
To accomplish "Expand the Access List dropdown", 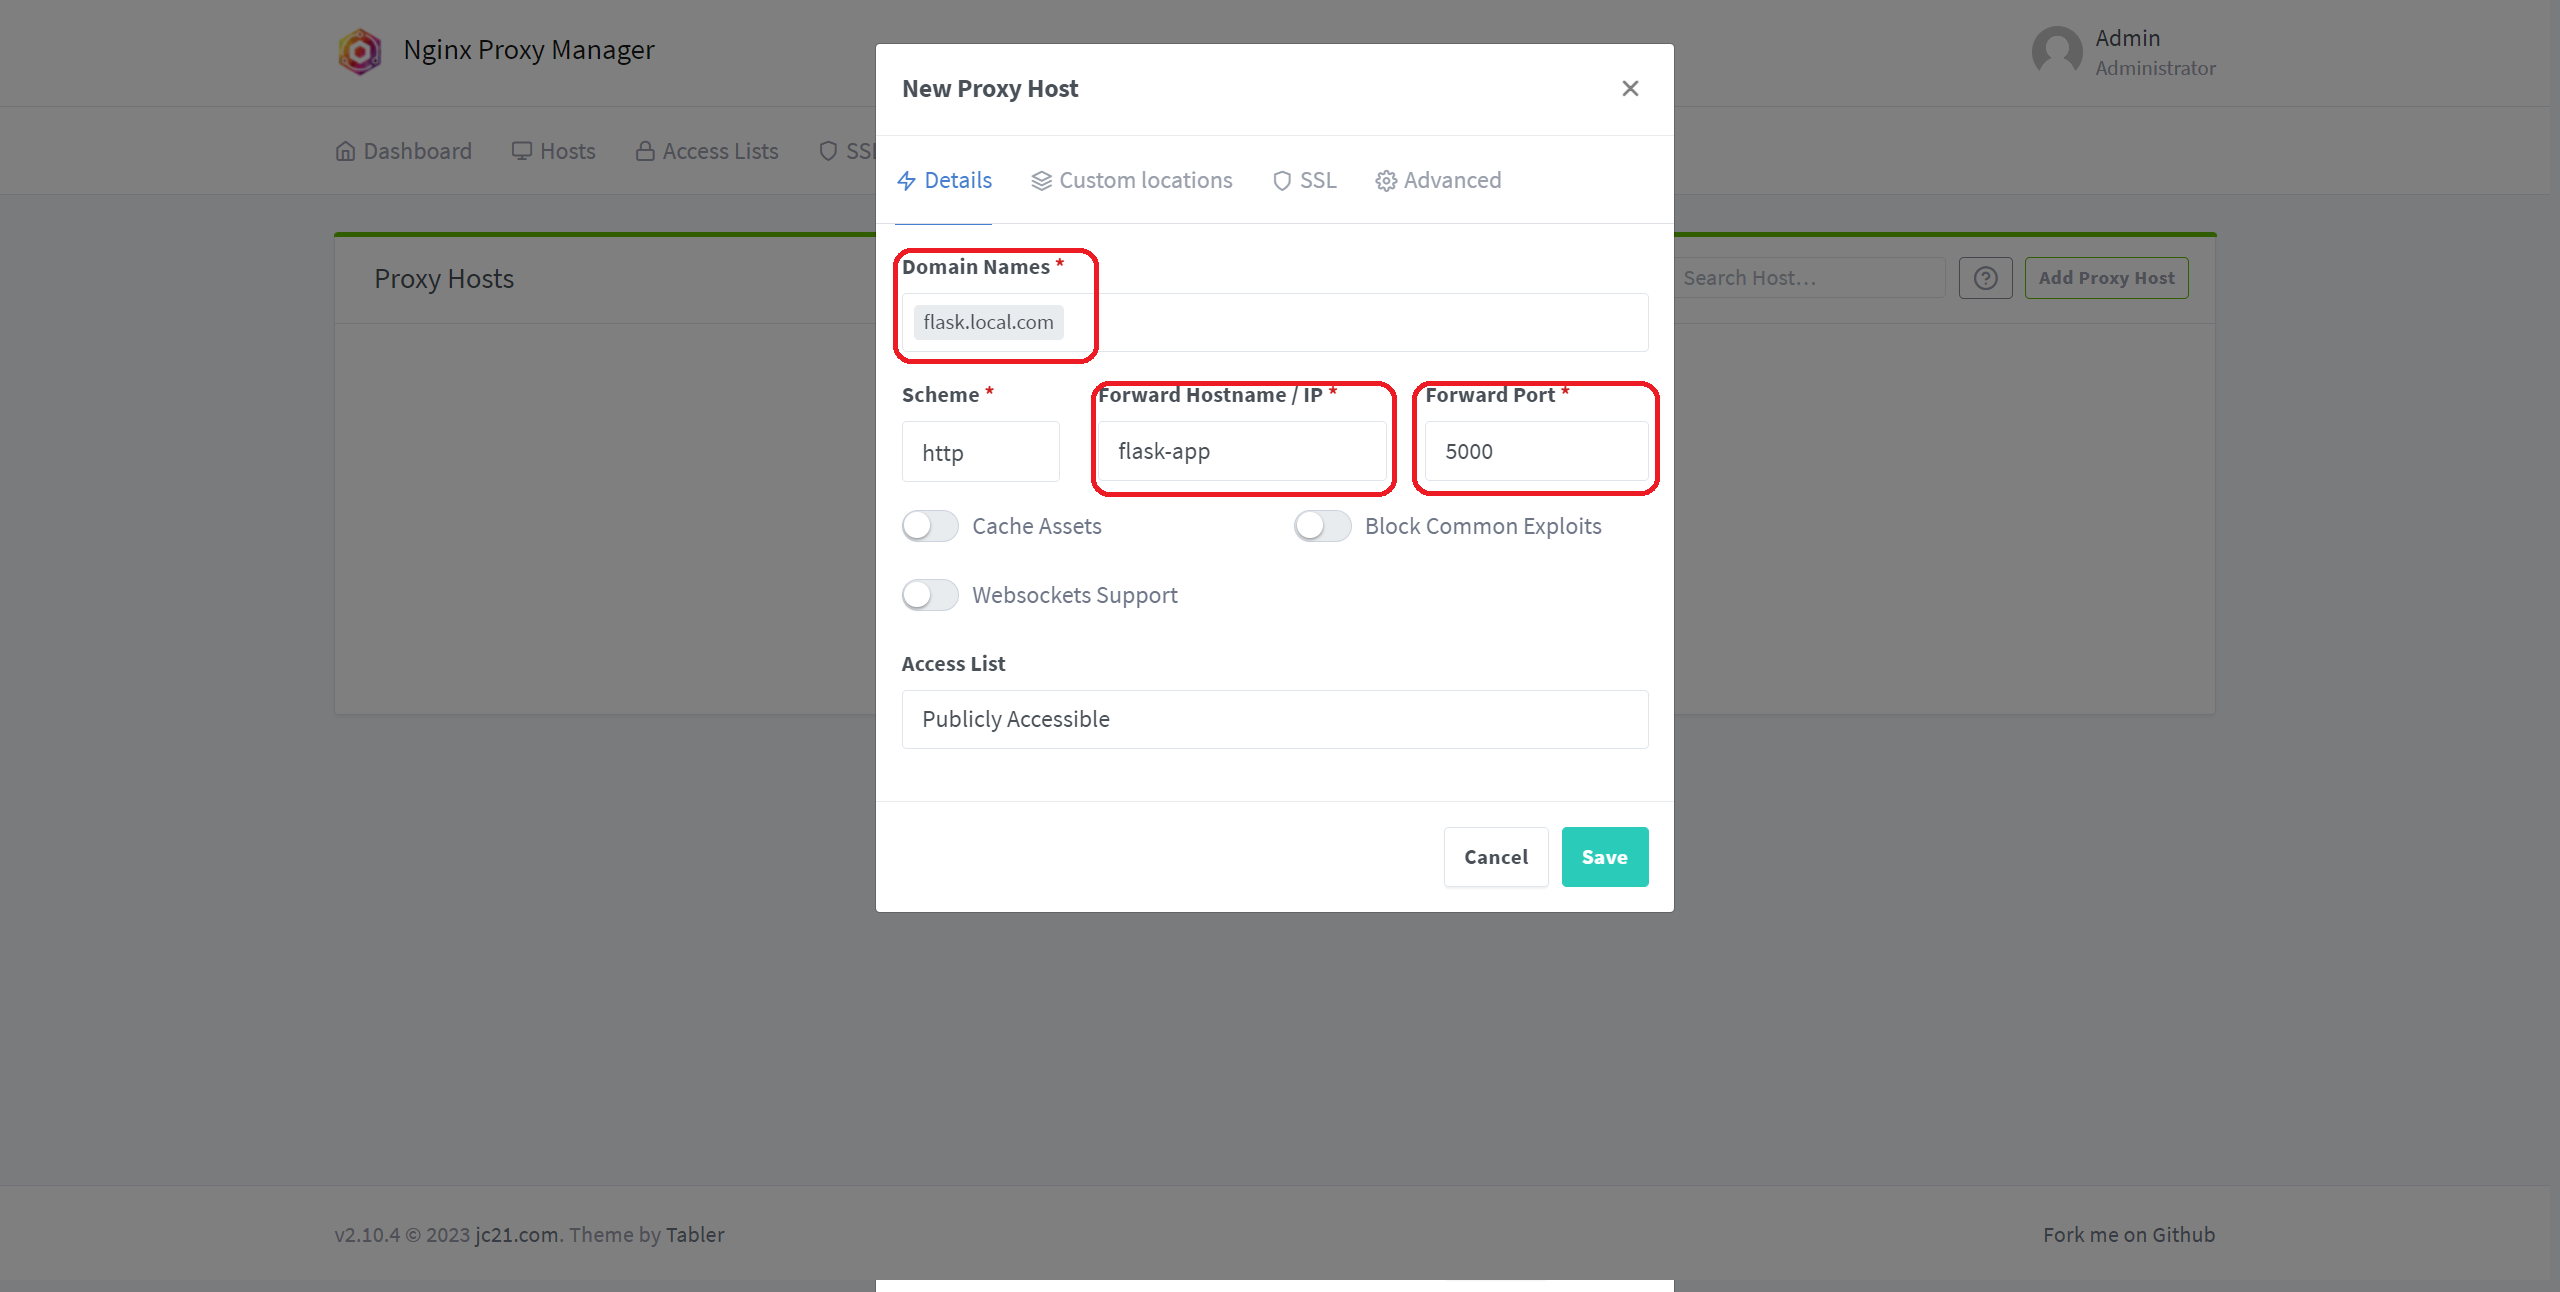I will point(1274,719).
